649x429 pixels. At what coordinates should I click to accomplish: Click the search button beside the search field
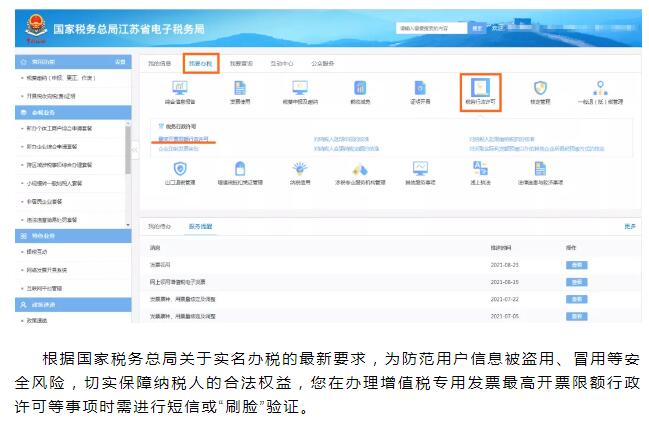477,28
